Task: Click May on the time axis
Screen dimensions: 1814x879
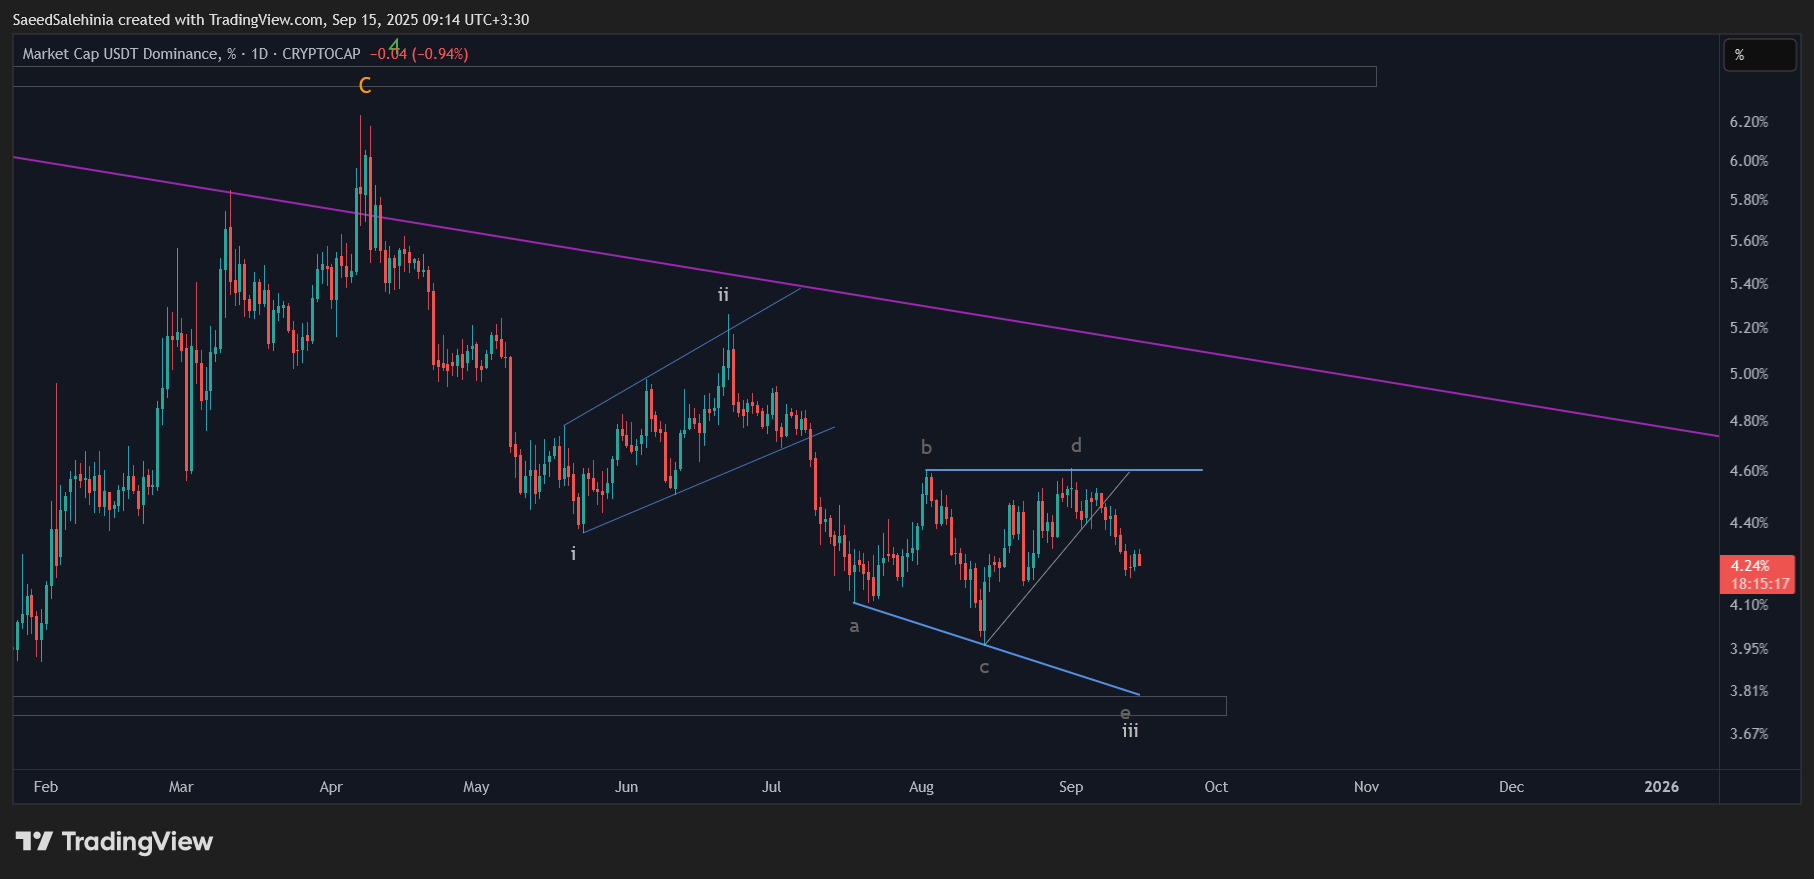Action: [476, 787]
